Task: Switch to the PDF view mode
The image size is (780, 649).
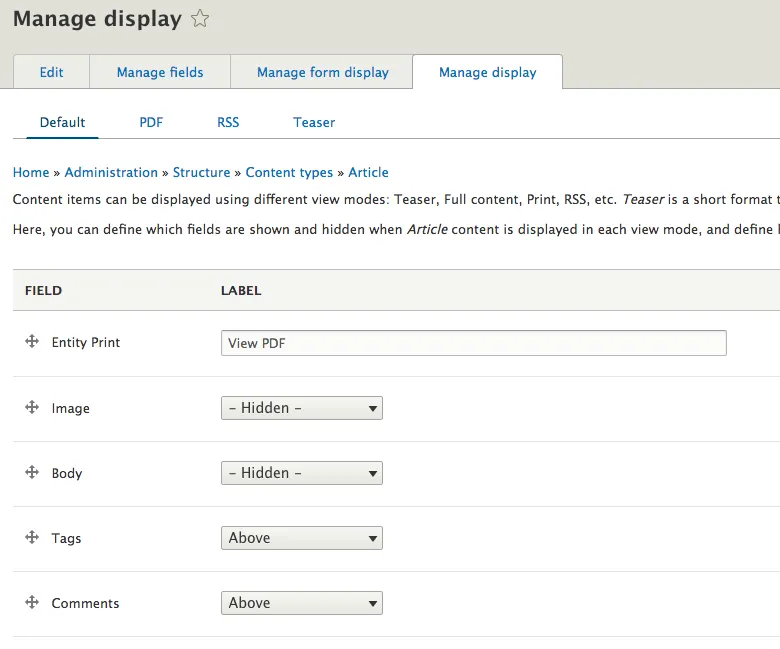Action: click(x=151, y=122)
